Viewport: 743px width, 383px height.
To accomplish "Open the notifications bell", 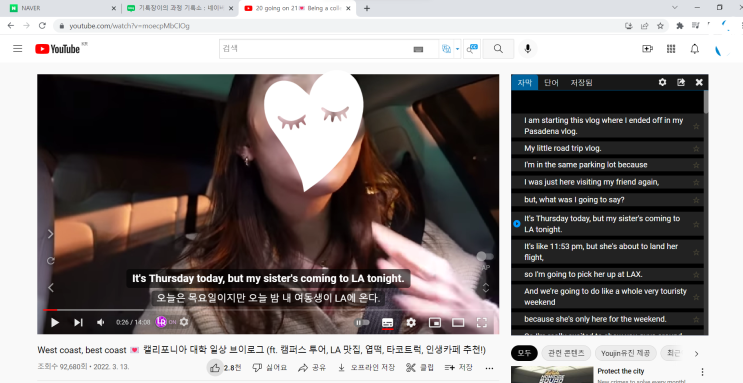I will (695, 48).
